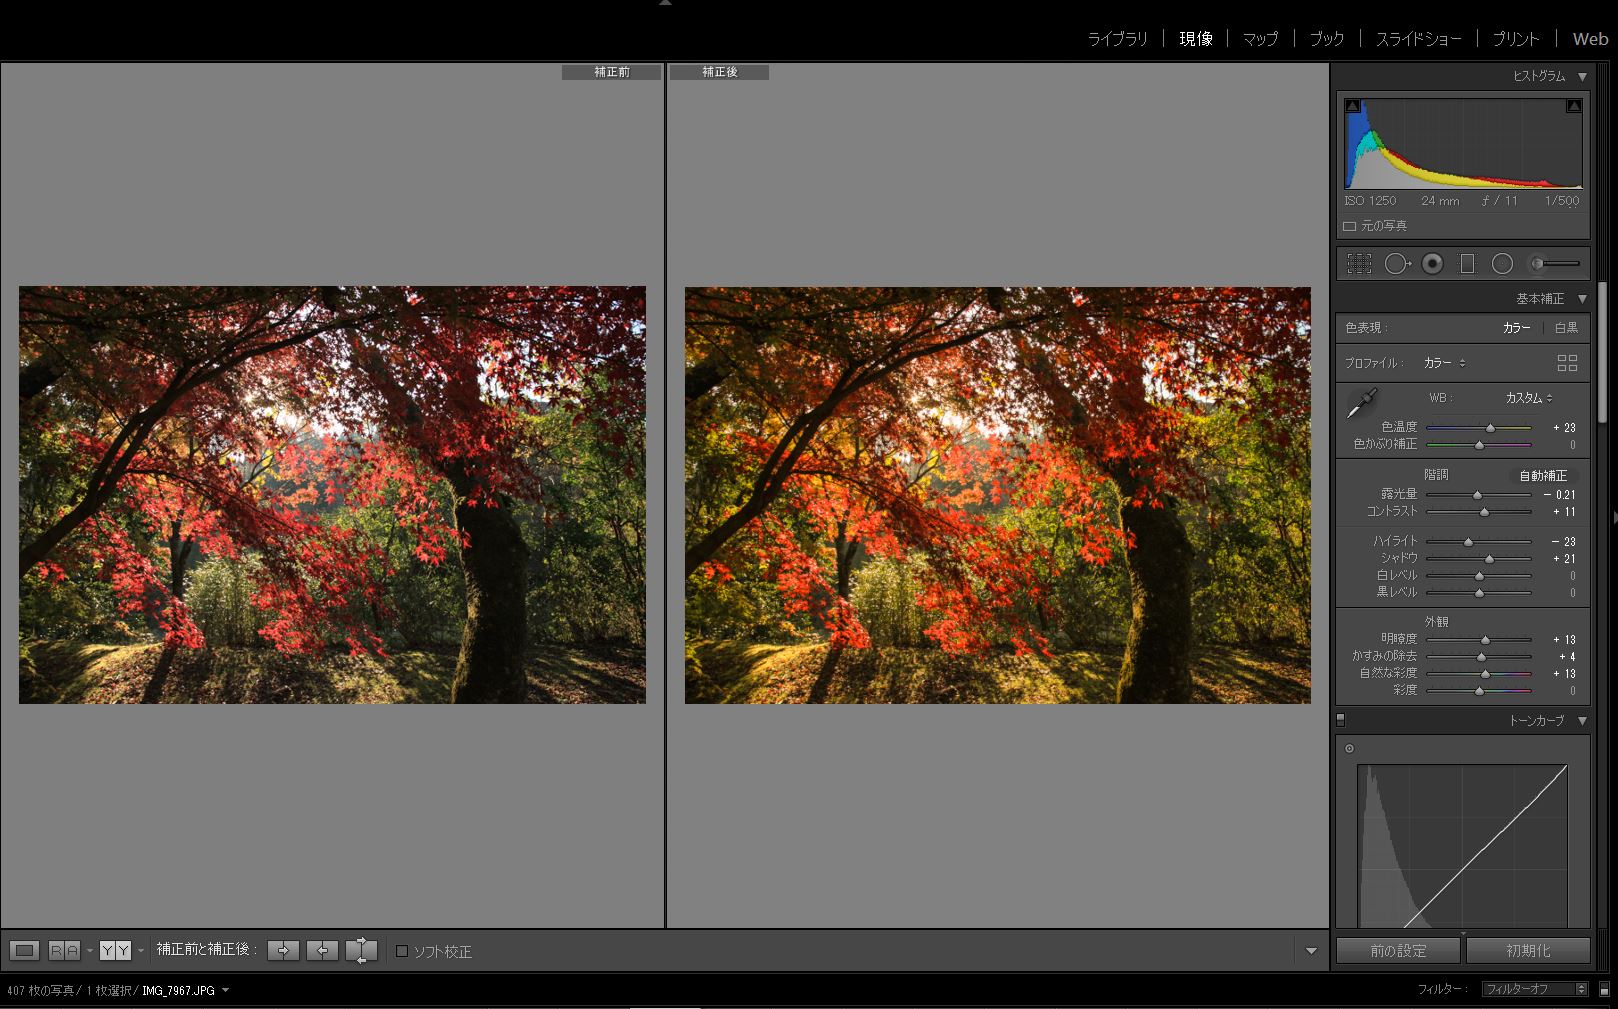Screen dimensions: 1618x1009
Task: Open the WB カスタム preset dropdown
Action: point(1529,398)
